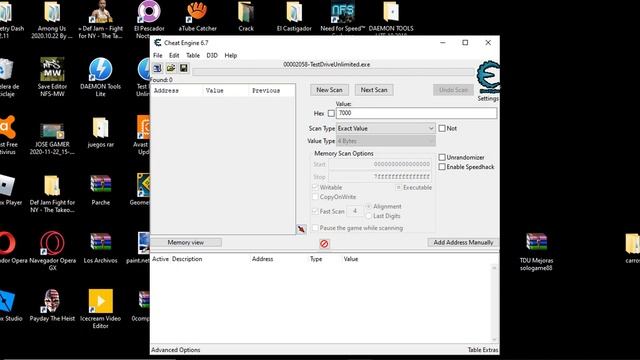The height and width of the screenshot is (360, 640).
Task: Open the Value Type dropdown
Action: click(x=386, y=141)
